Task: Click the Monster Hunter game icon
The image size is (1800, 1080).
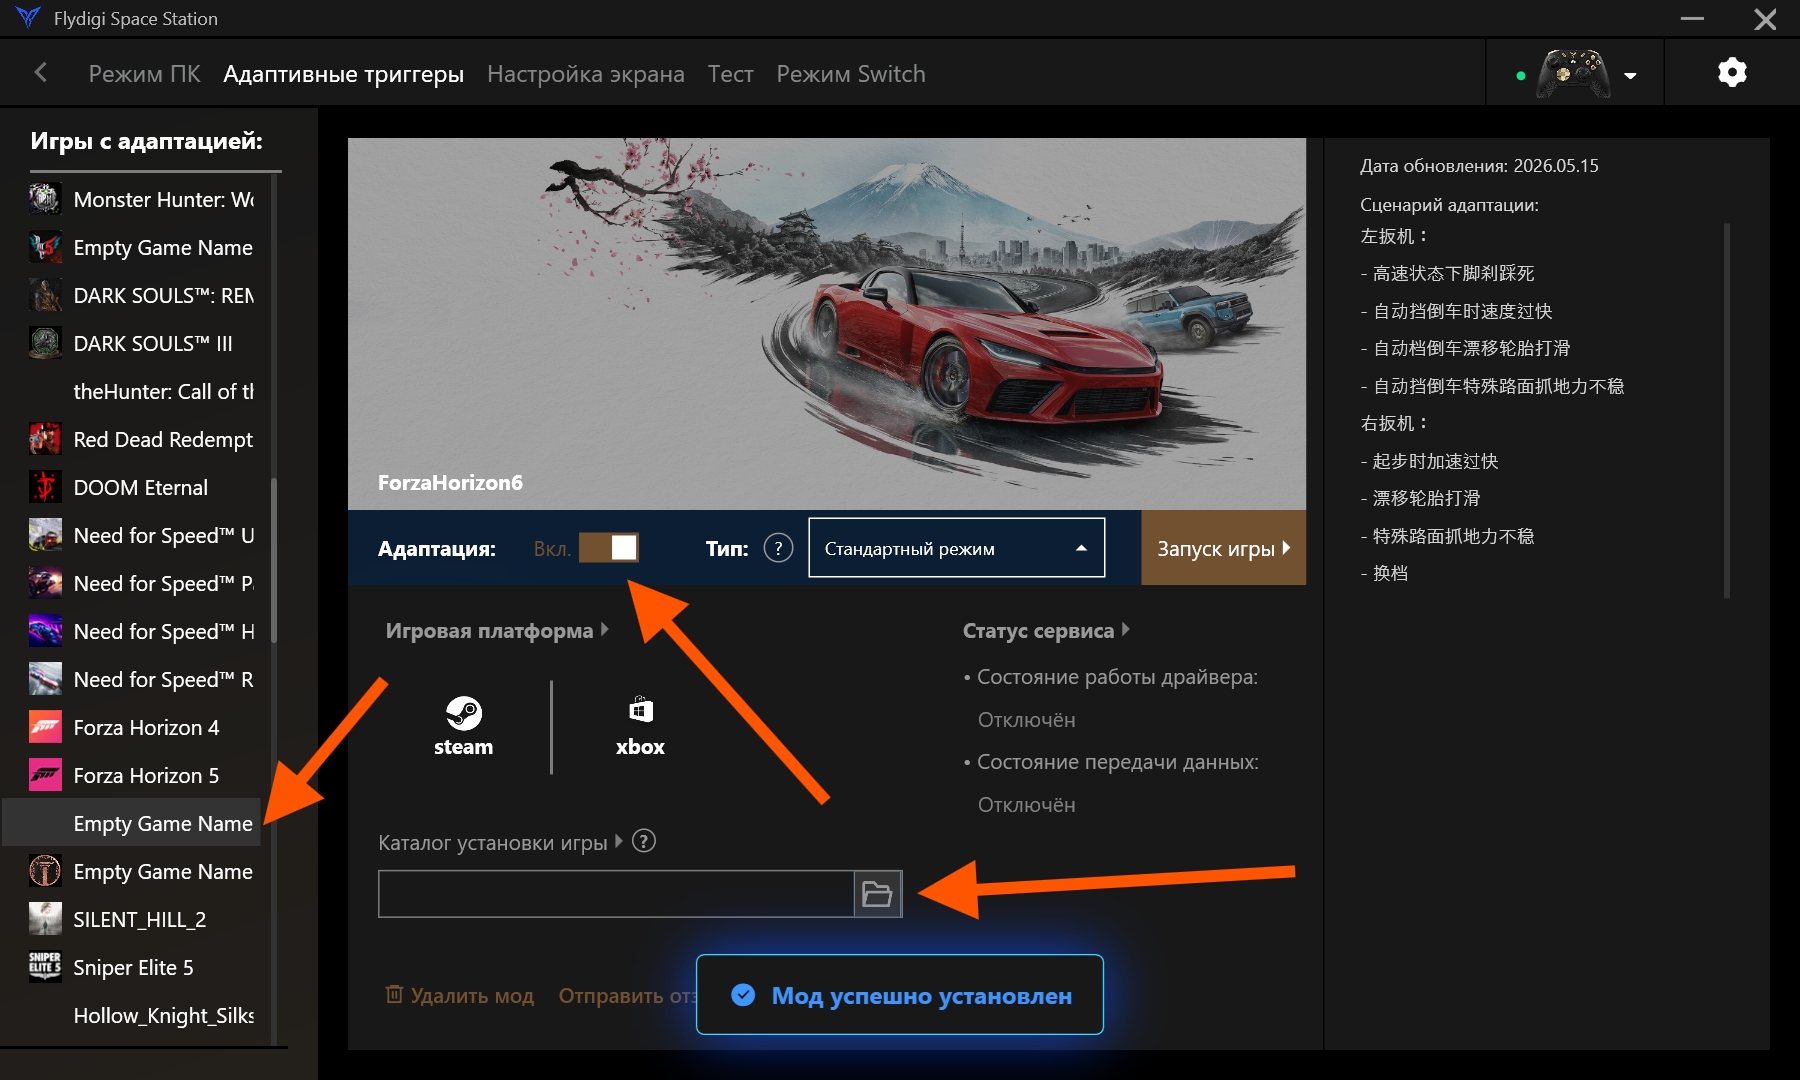Action: pyautogui.click(x=45, y=199)
